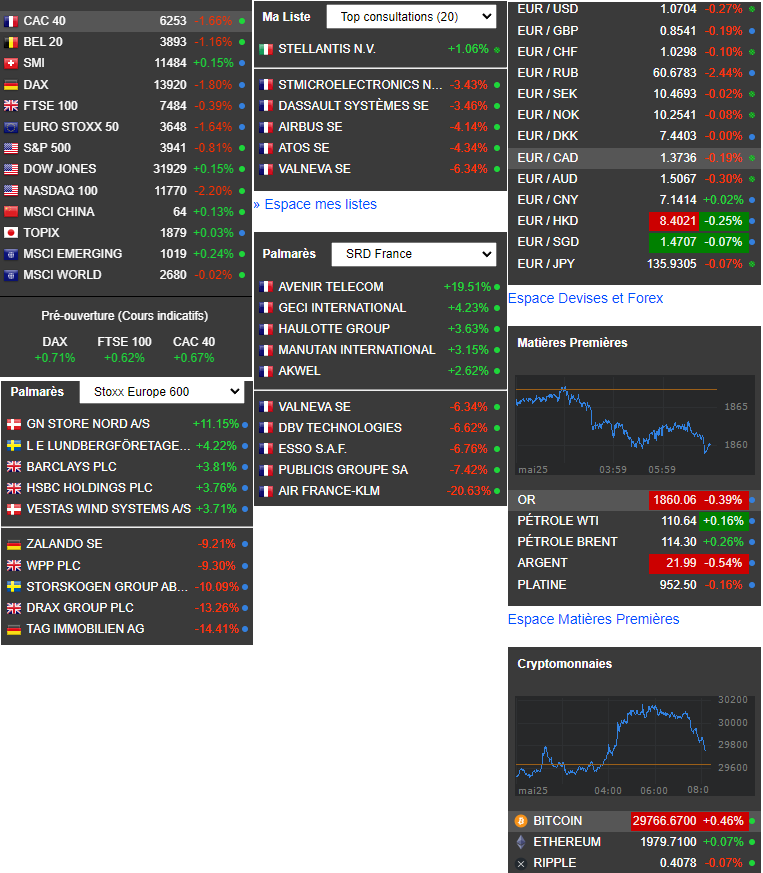This screenshot has height=873, width=763.
Task: Click the German flag beside DAX index
Action: click(x=11, y=85)
